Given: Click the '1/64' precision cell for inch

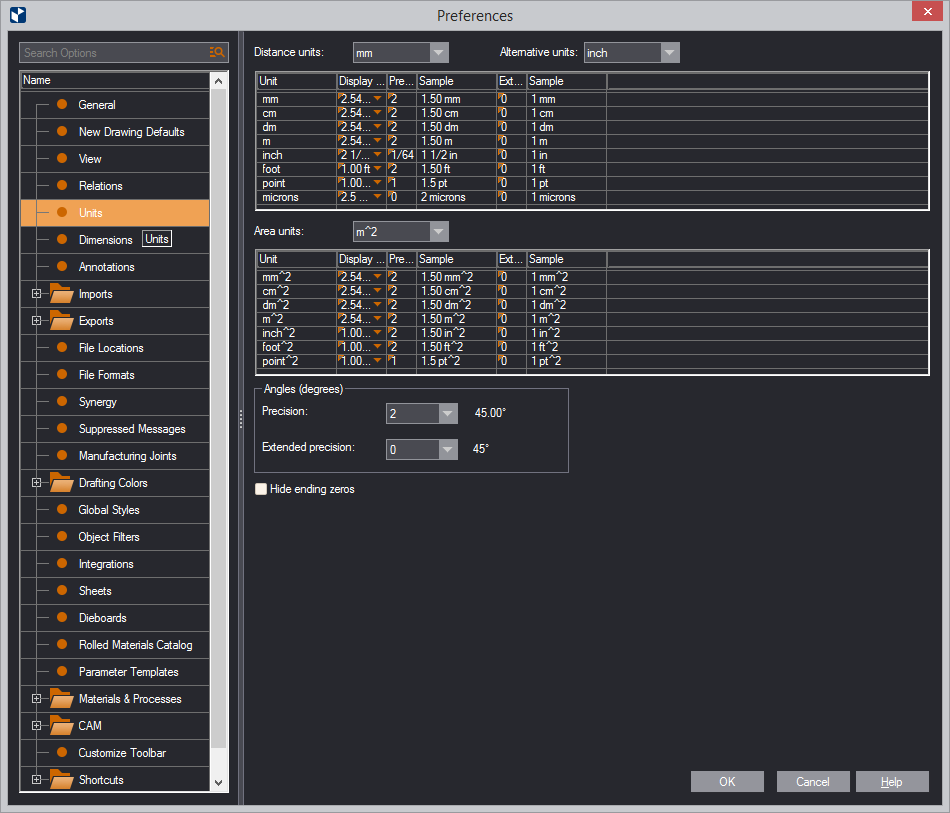Looking at the screenshot, I should [402, 155].
